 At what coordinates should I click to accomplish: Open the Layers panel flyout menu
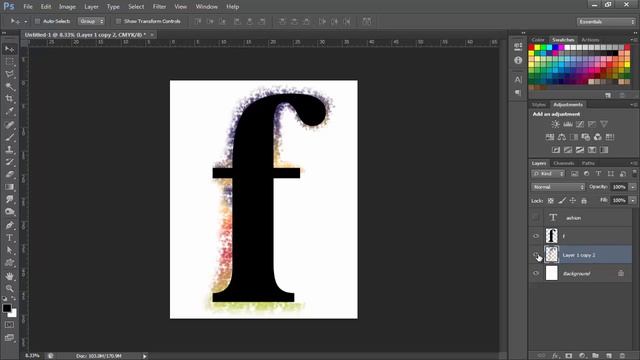coord(633,163)
